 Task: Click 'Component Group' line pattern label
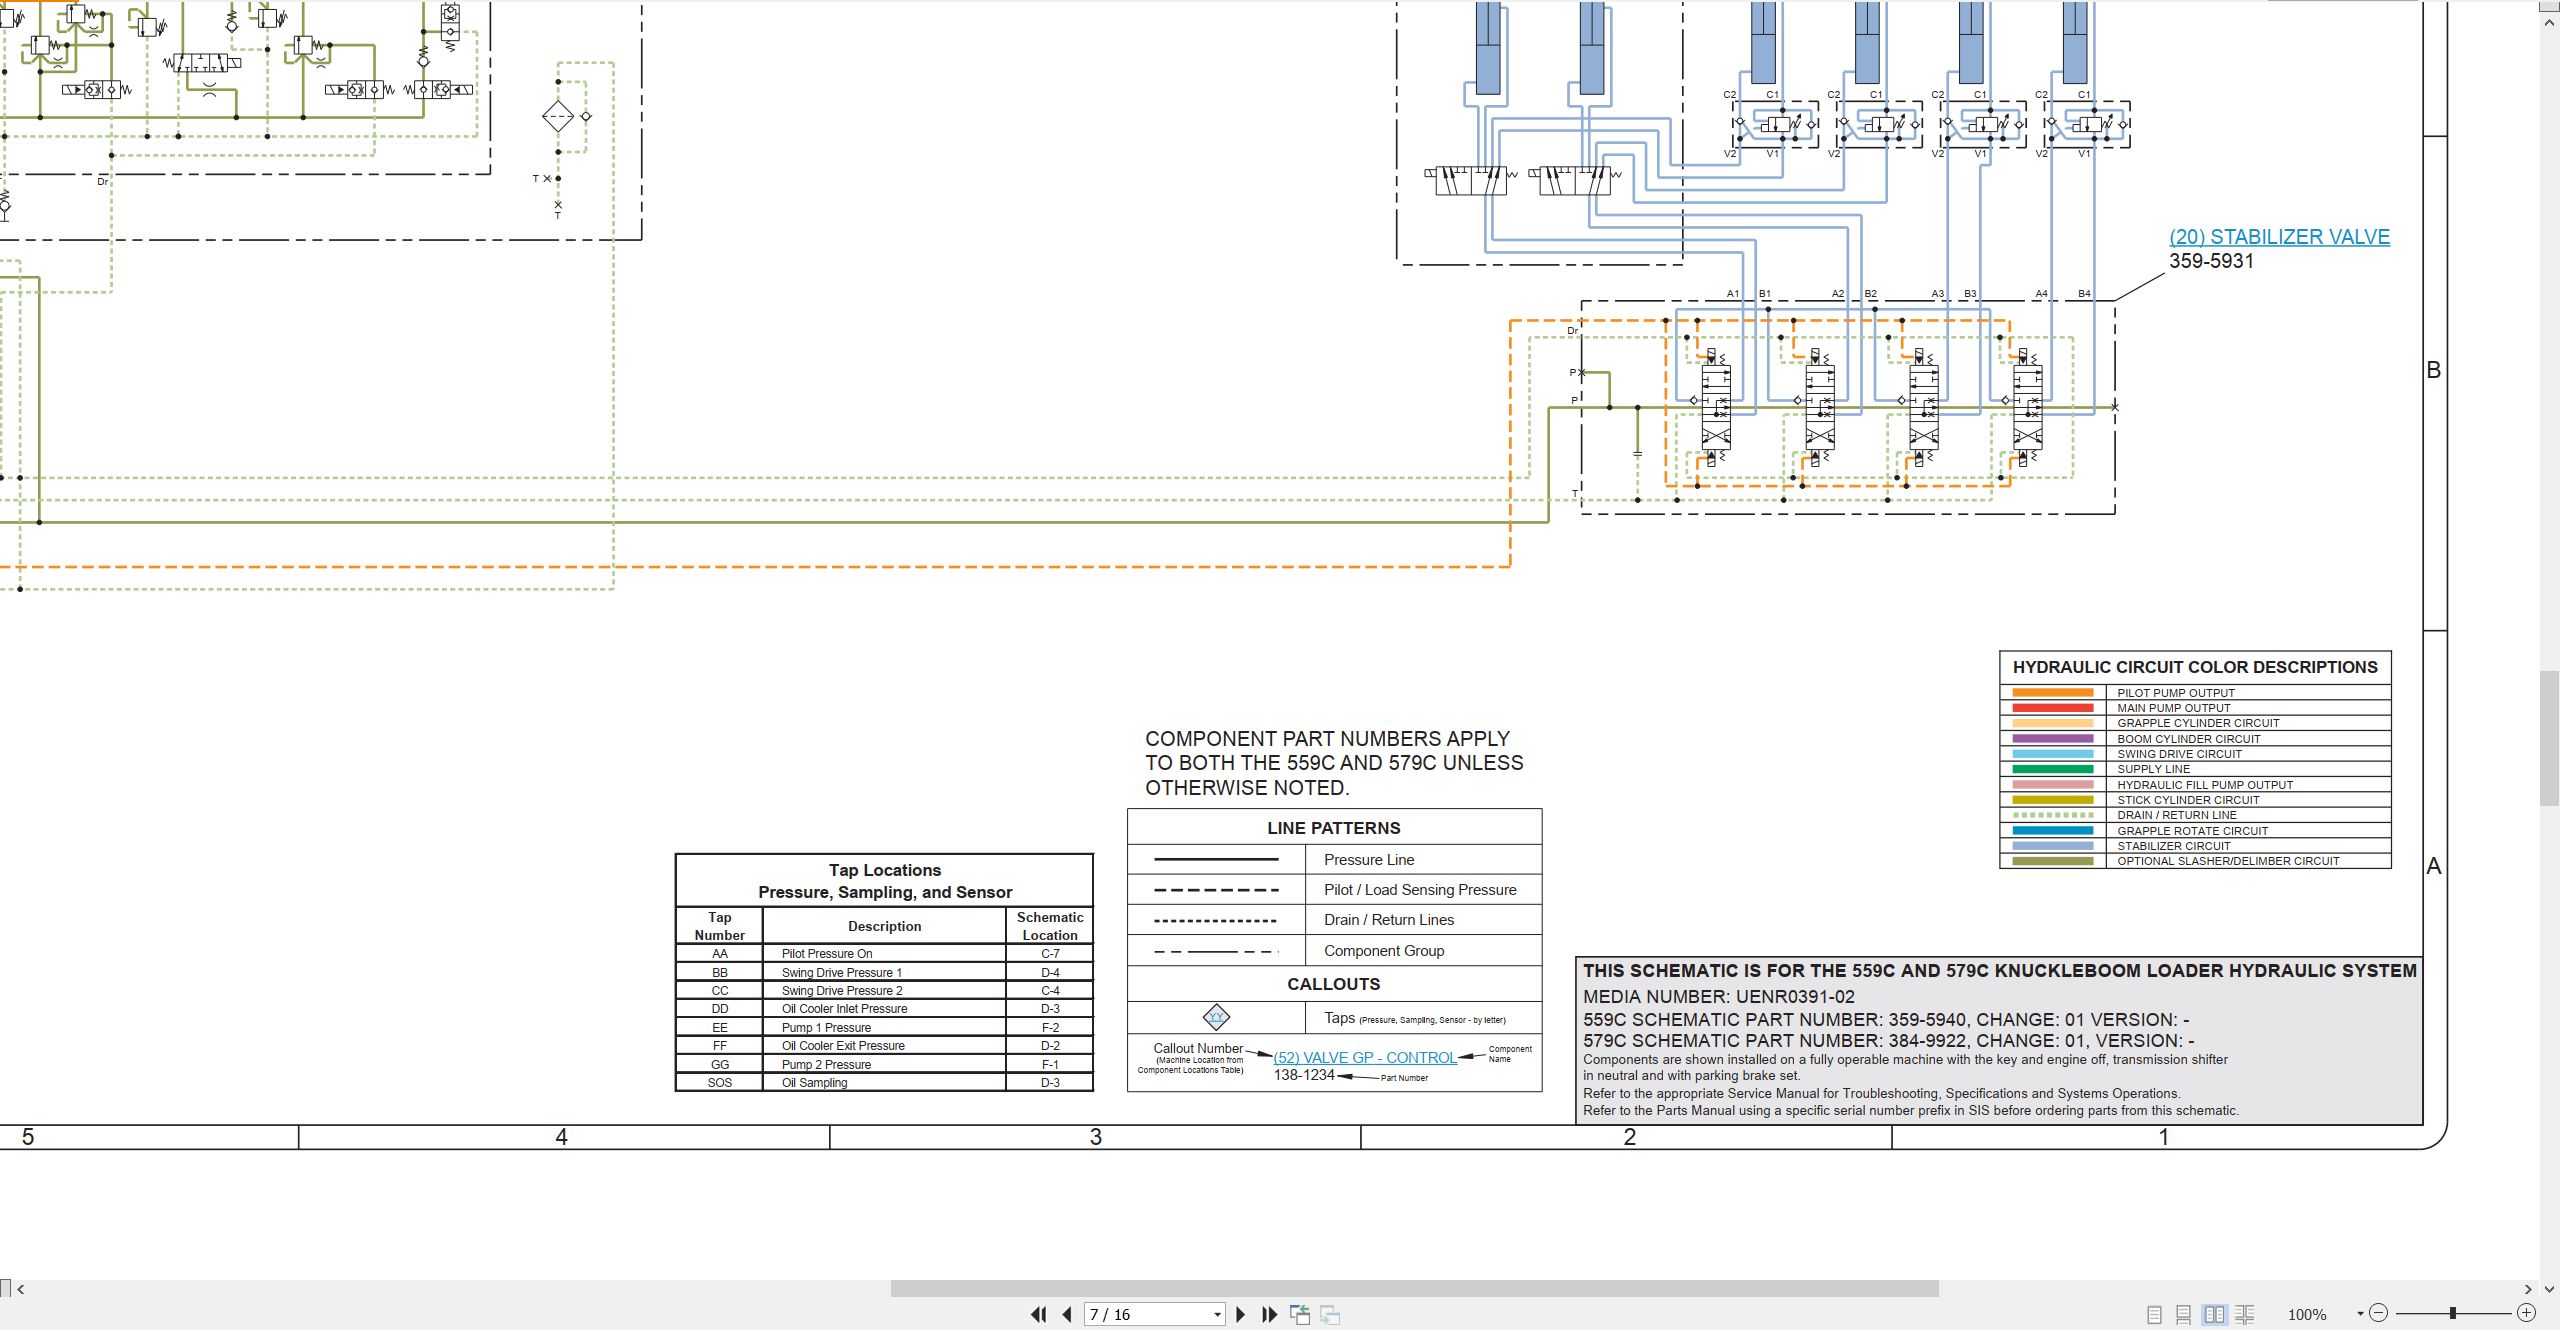coord(1384,950)
